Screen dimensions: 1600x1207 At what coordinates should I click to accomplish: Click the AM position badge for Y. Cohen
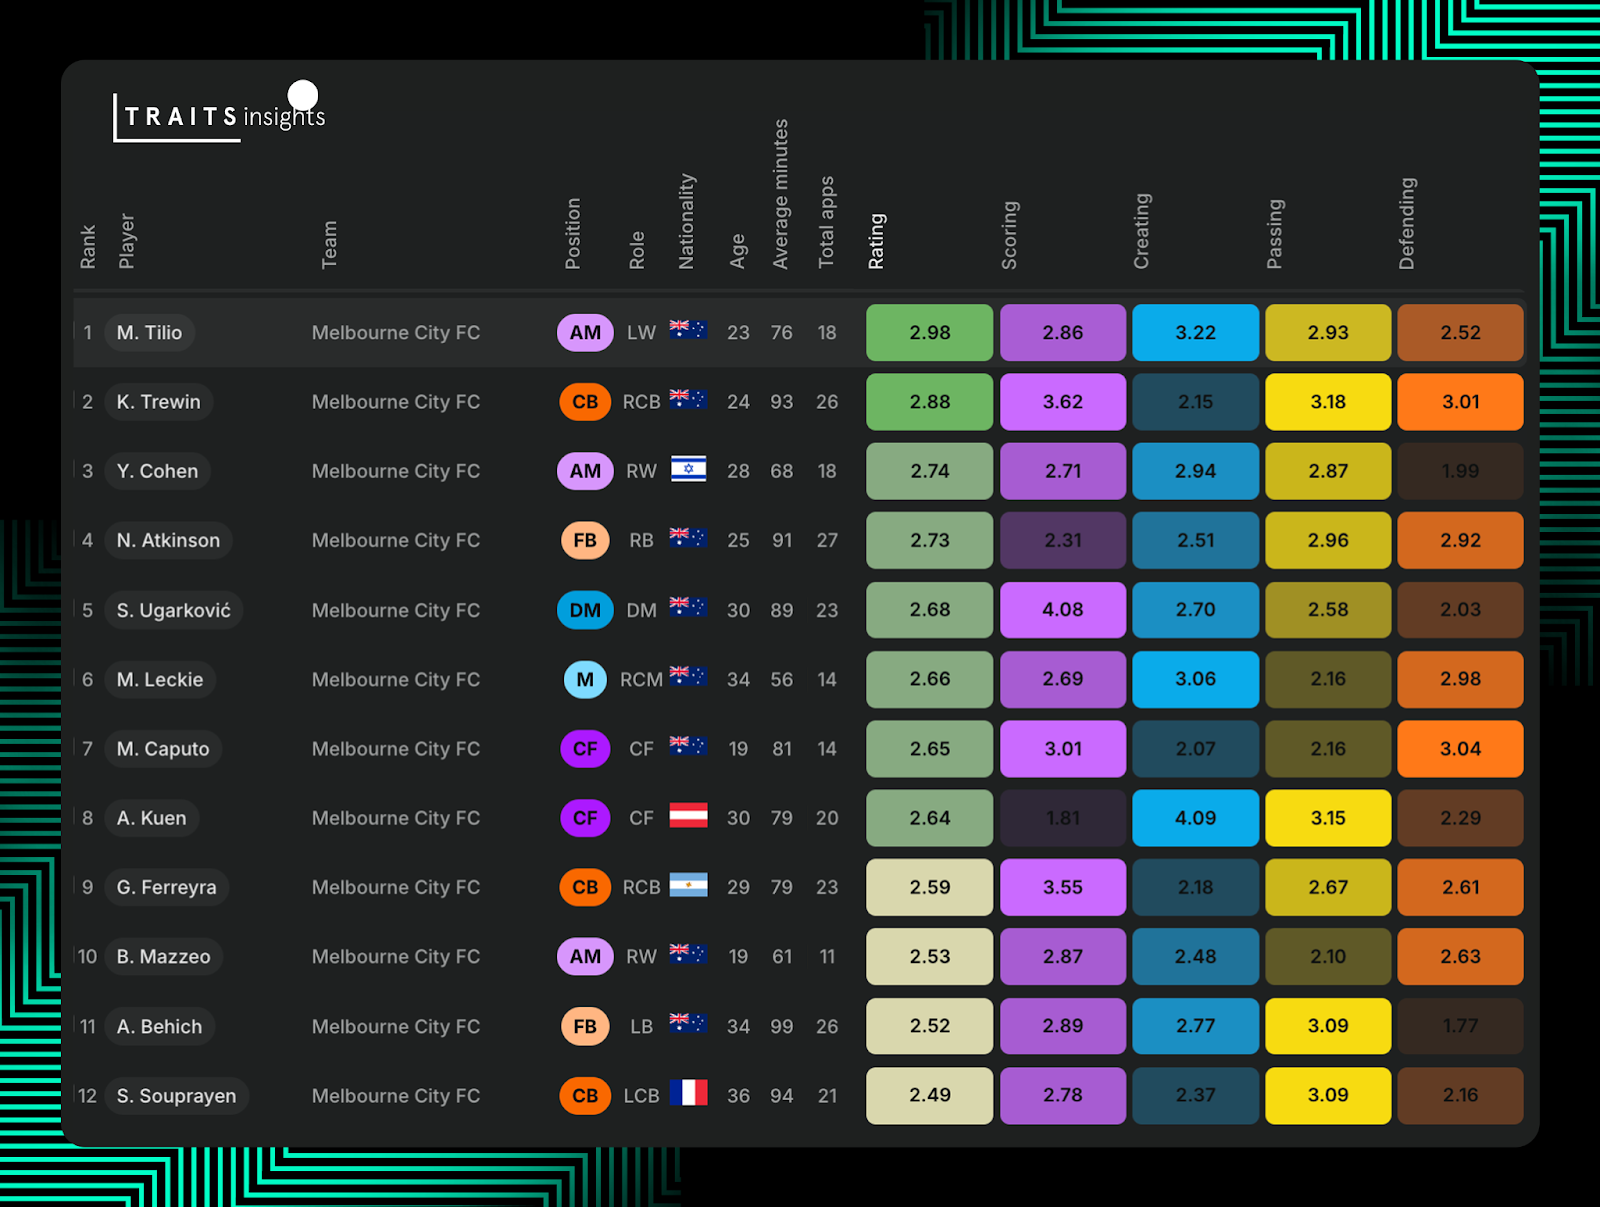pyautogui.click(x=585, y=471)
